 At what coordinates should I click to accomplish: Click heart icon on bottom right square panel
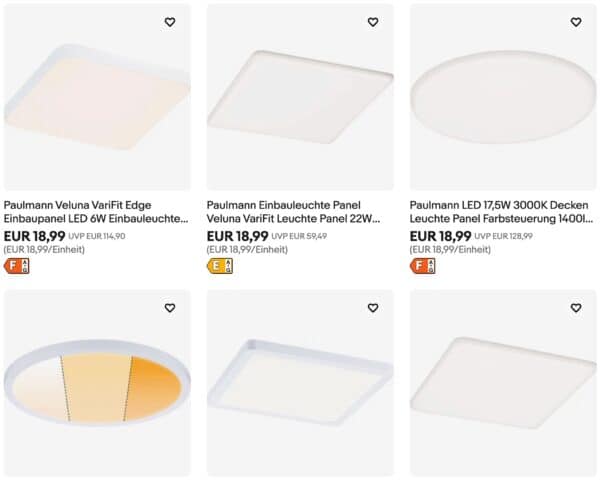(576, 308)
